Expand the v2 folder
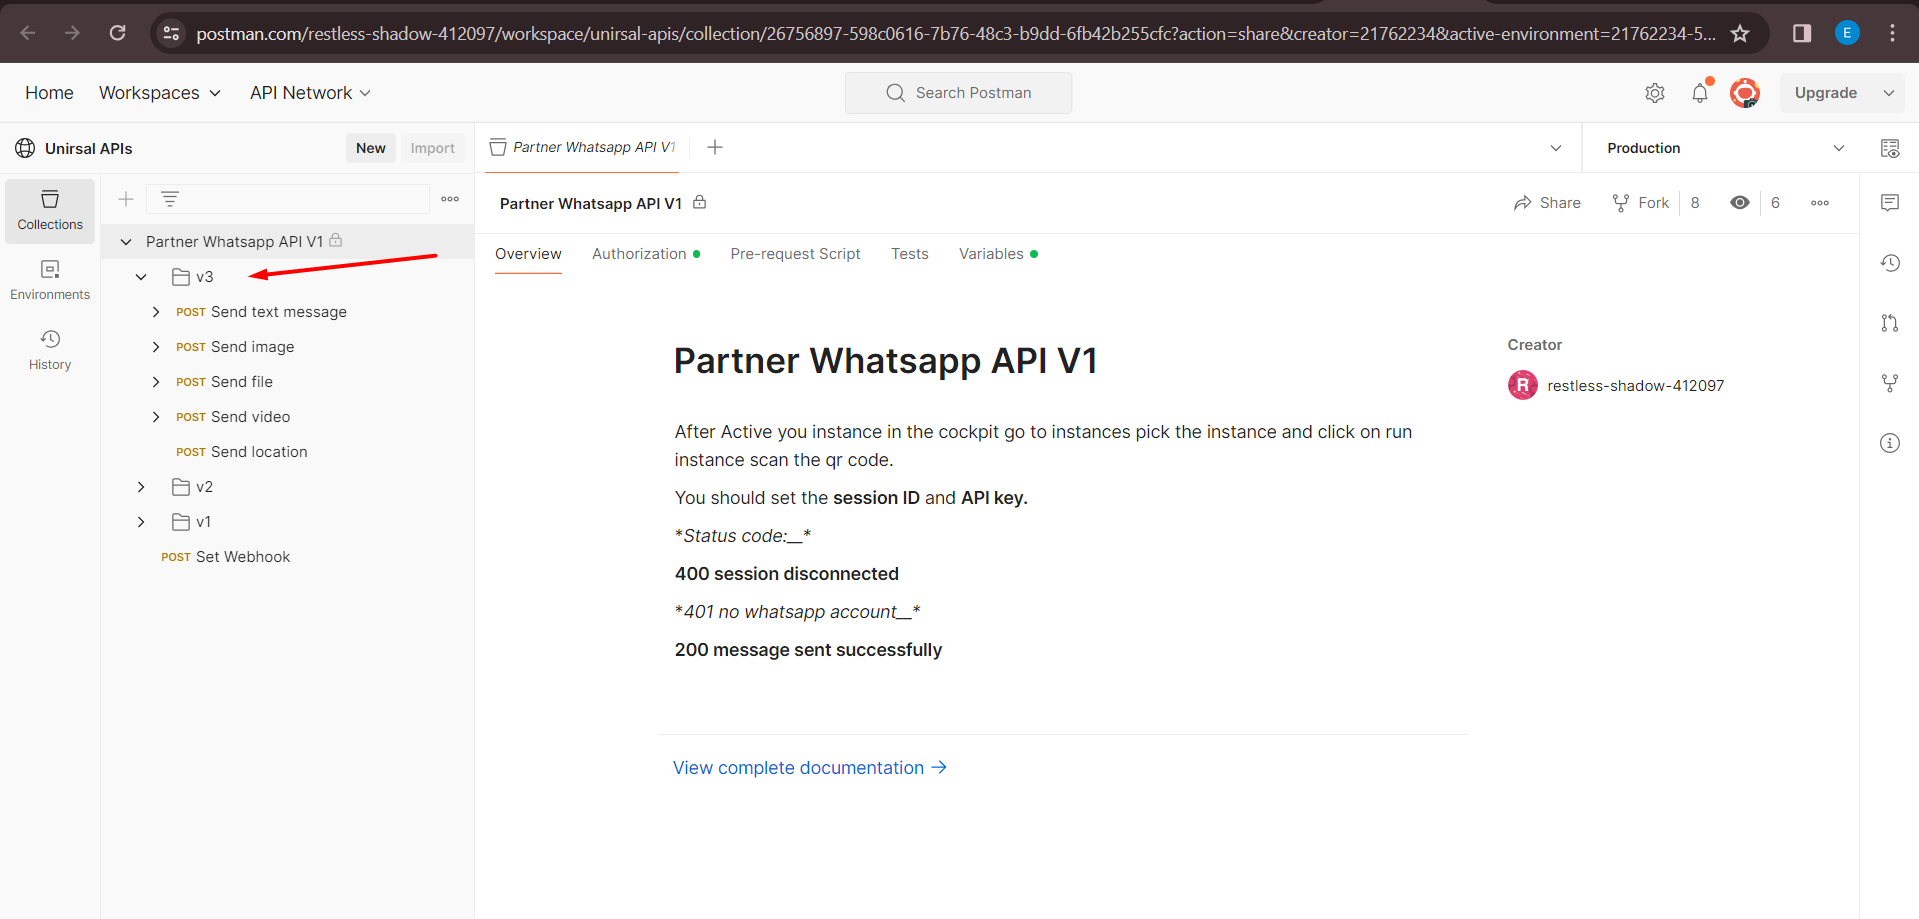 [141, 487]
